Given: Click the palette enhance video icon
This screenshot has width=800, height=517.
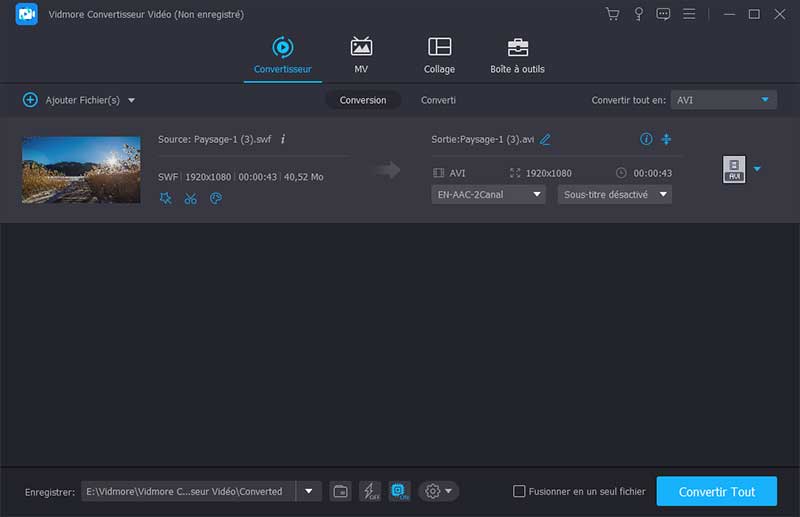Looking at the screenshot, I should [215, 198].
